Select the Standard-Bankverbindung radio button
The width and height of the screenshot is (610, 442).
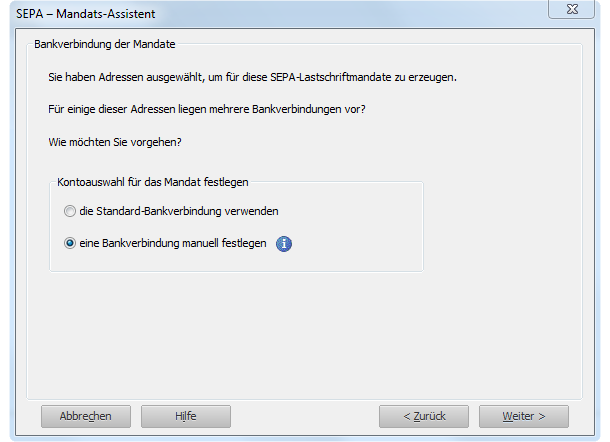click(69, 212)
